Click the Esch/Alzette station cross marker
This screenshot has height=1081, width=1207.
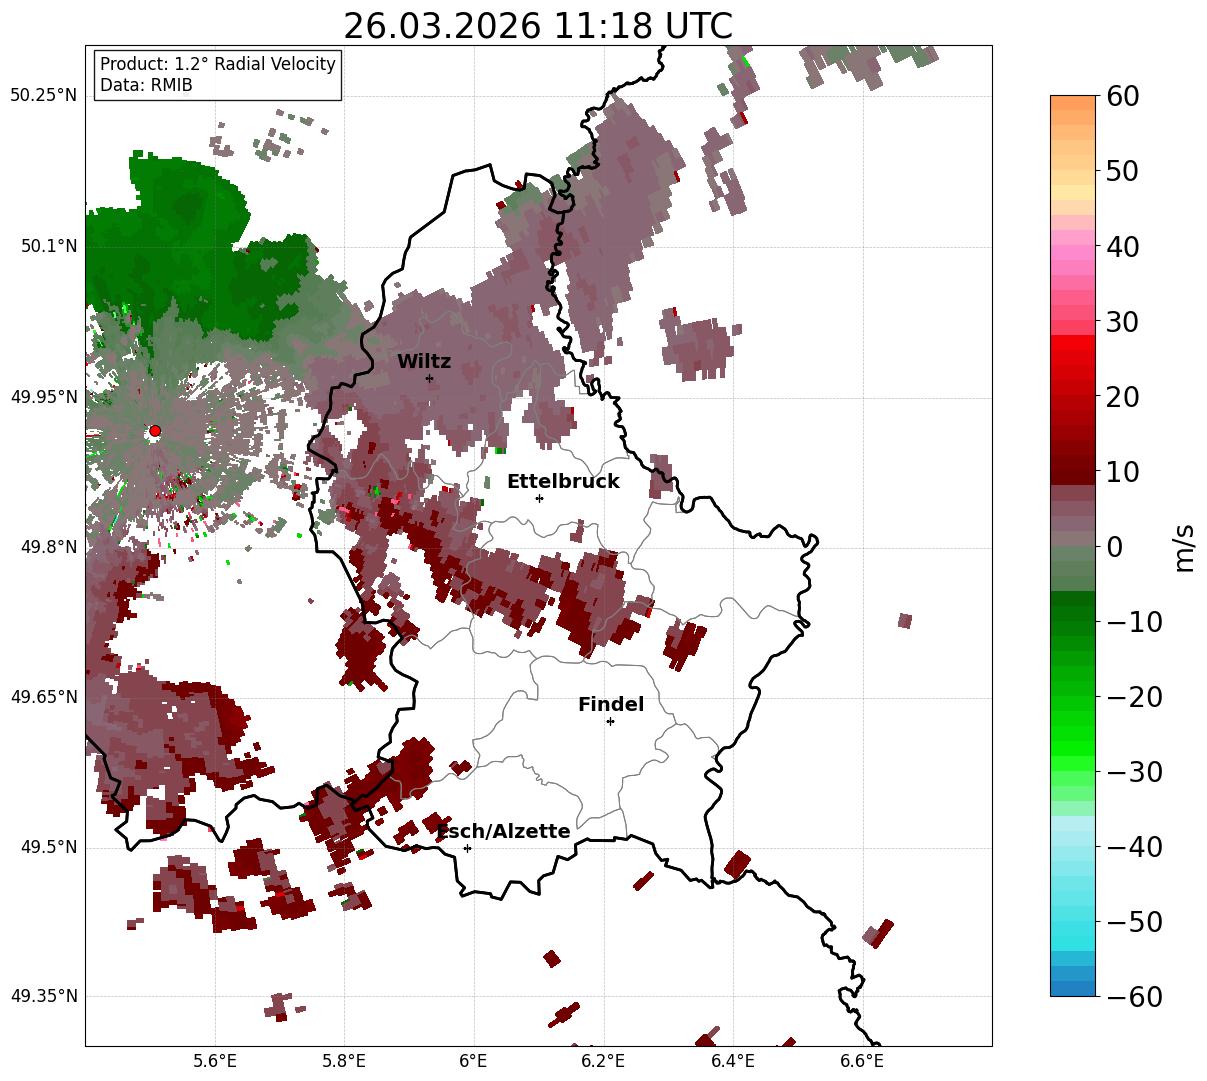click(x=467, y=848)
